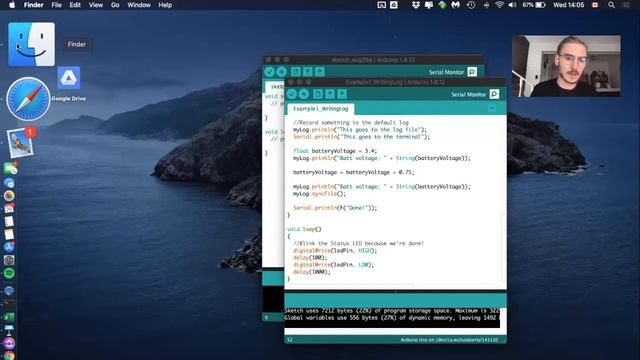This screenshot has height=360, width=640.
Task: Click Upload in the sketch_aug26a window
Action: pos(282,72)
